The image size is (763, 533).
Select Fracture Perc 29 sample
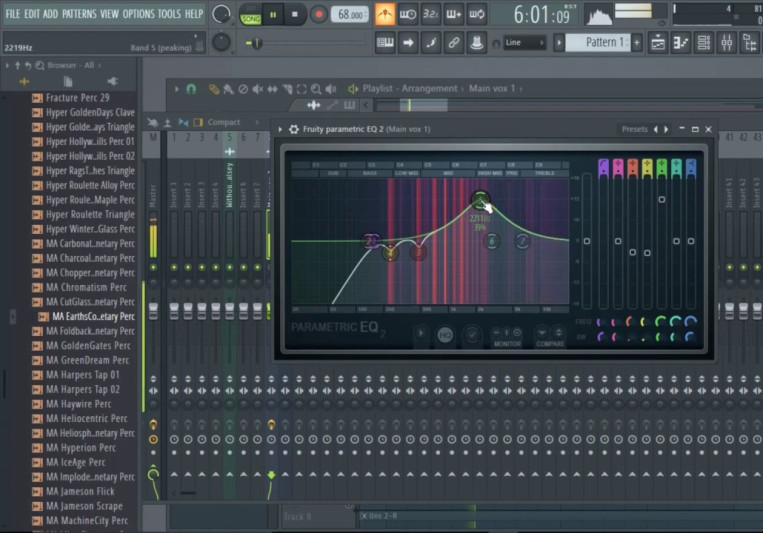coord(77,98)
